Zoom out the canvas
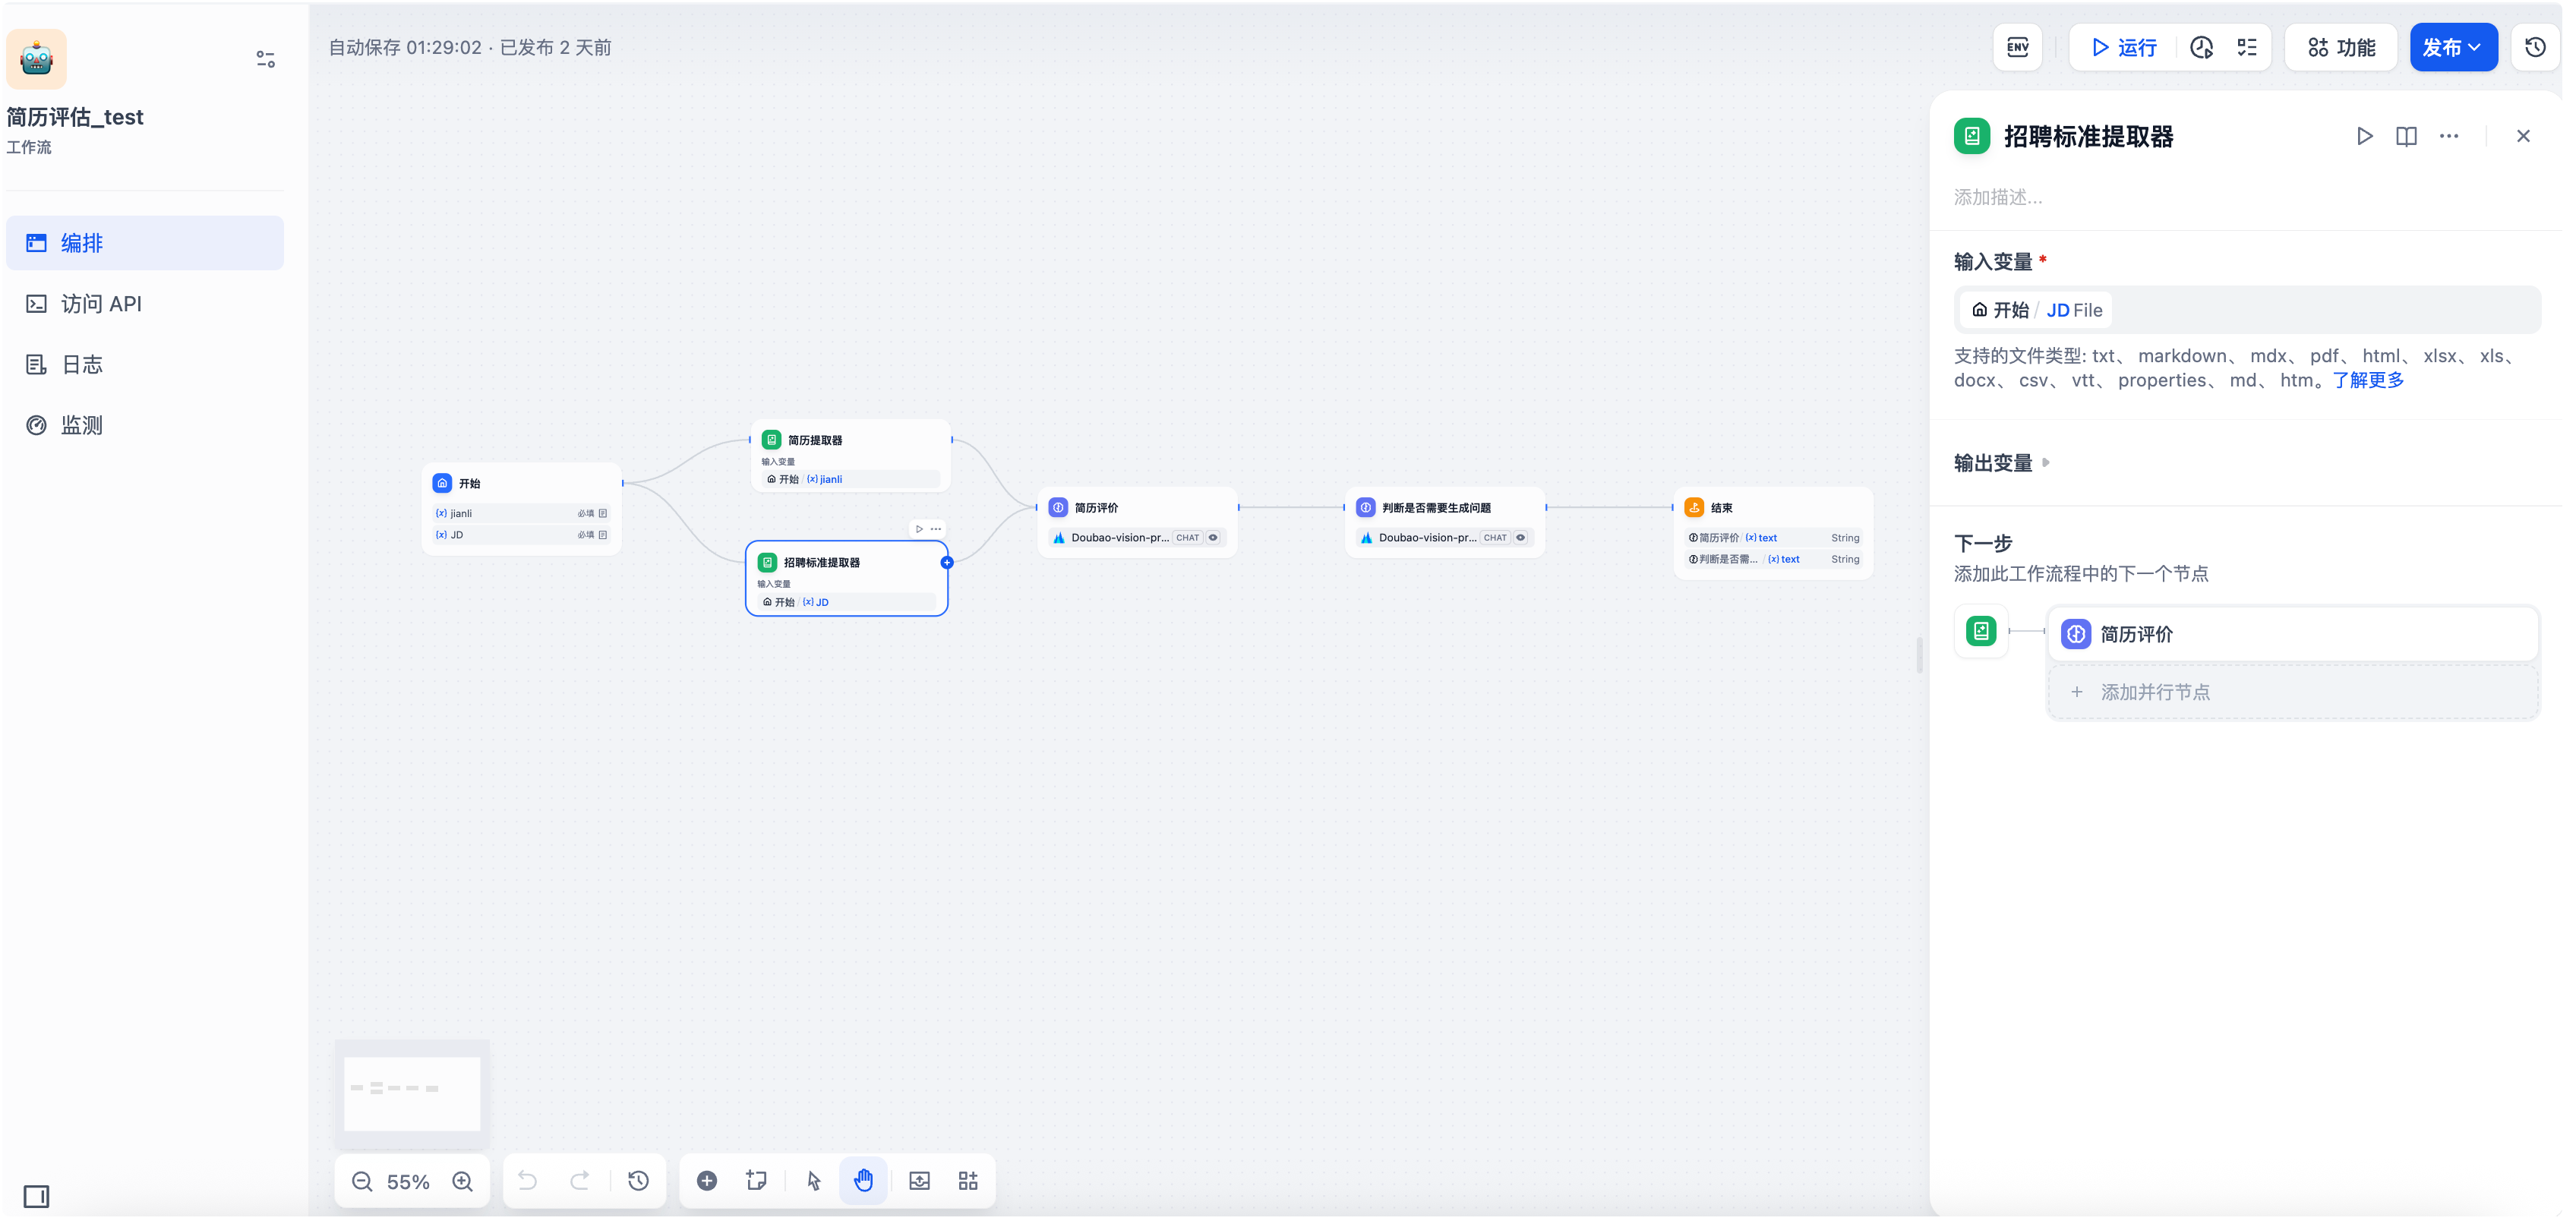 362,1182
